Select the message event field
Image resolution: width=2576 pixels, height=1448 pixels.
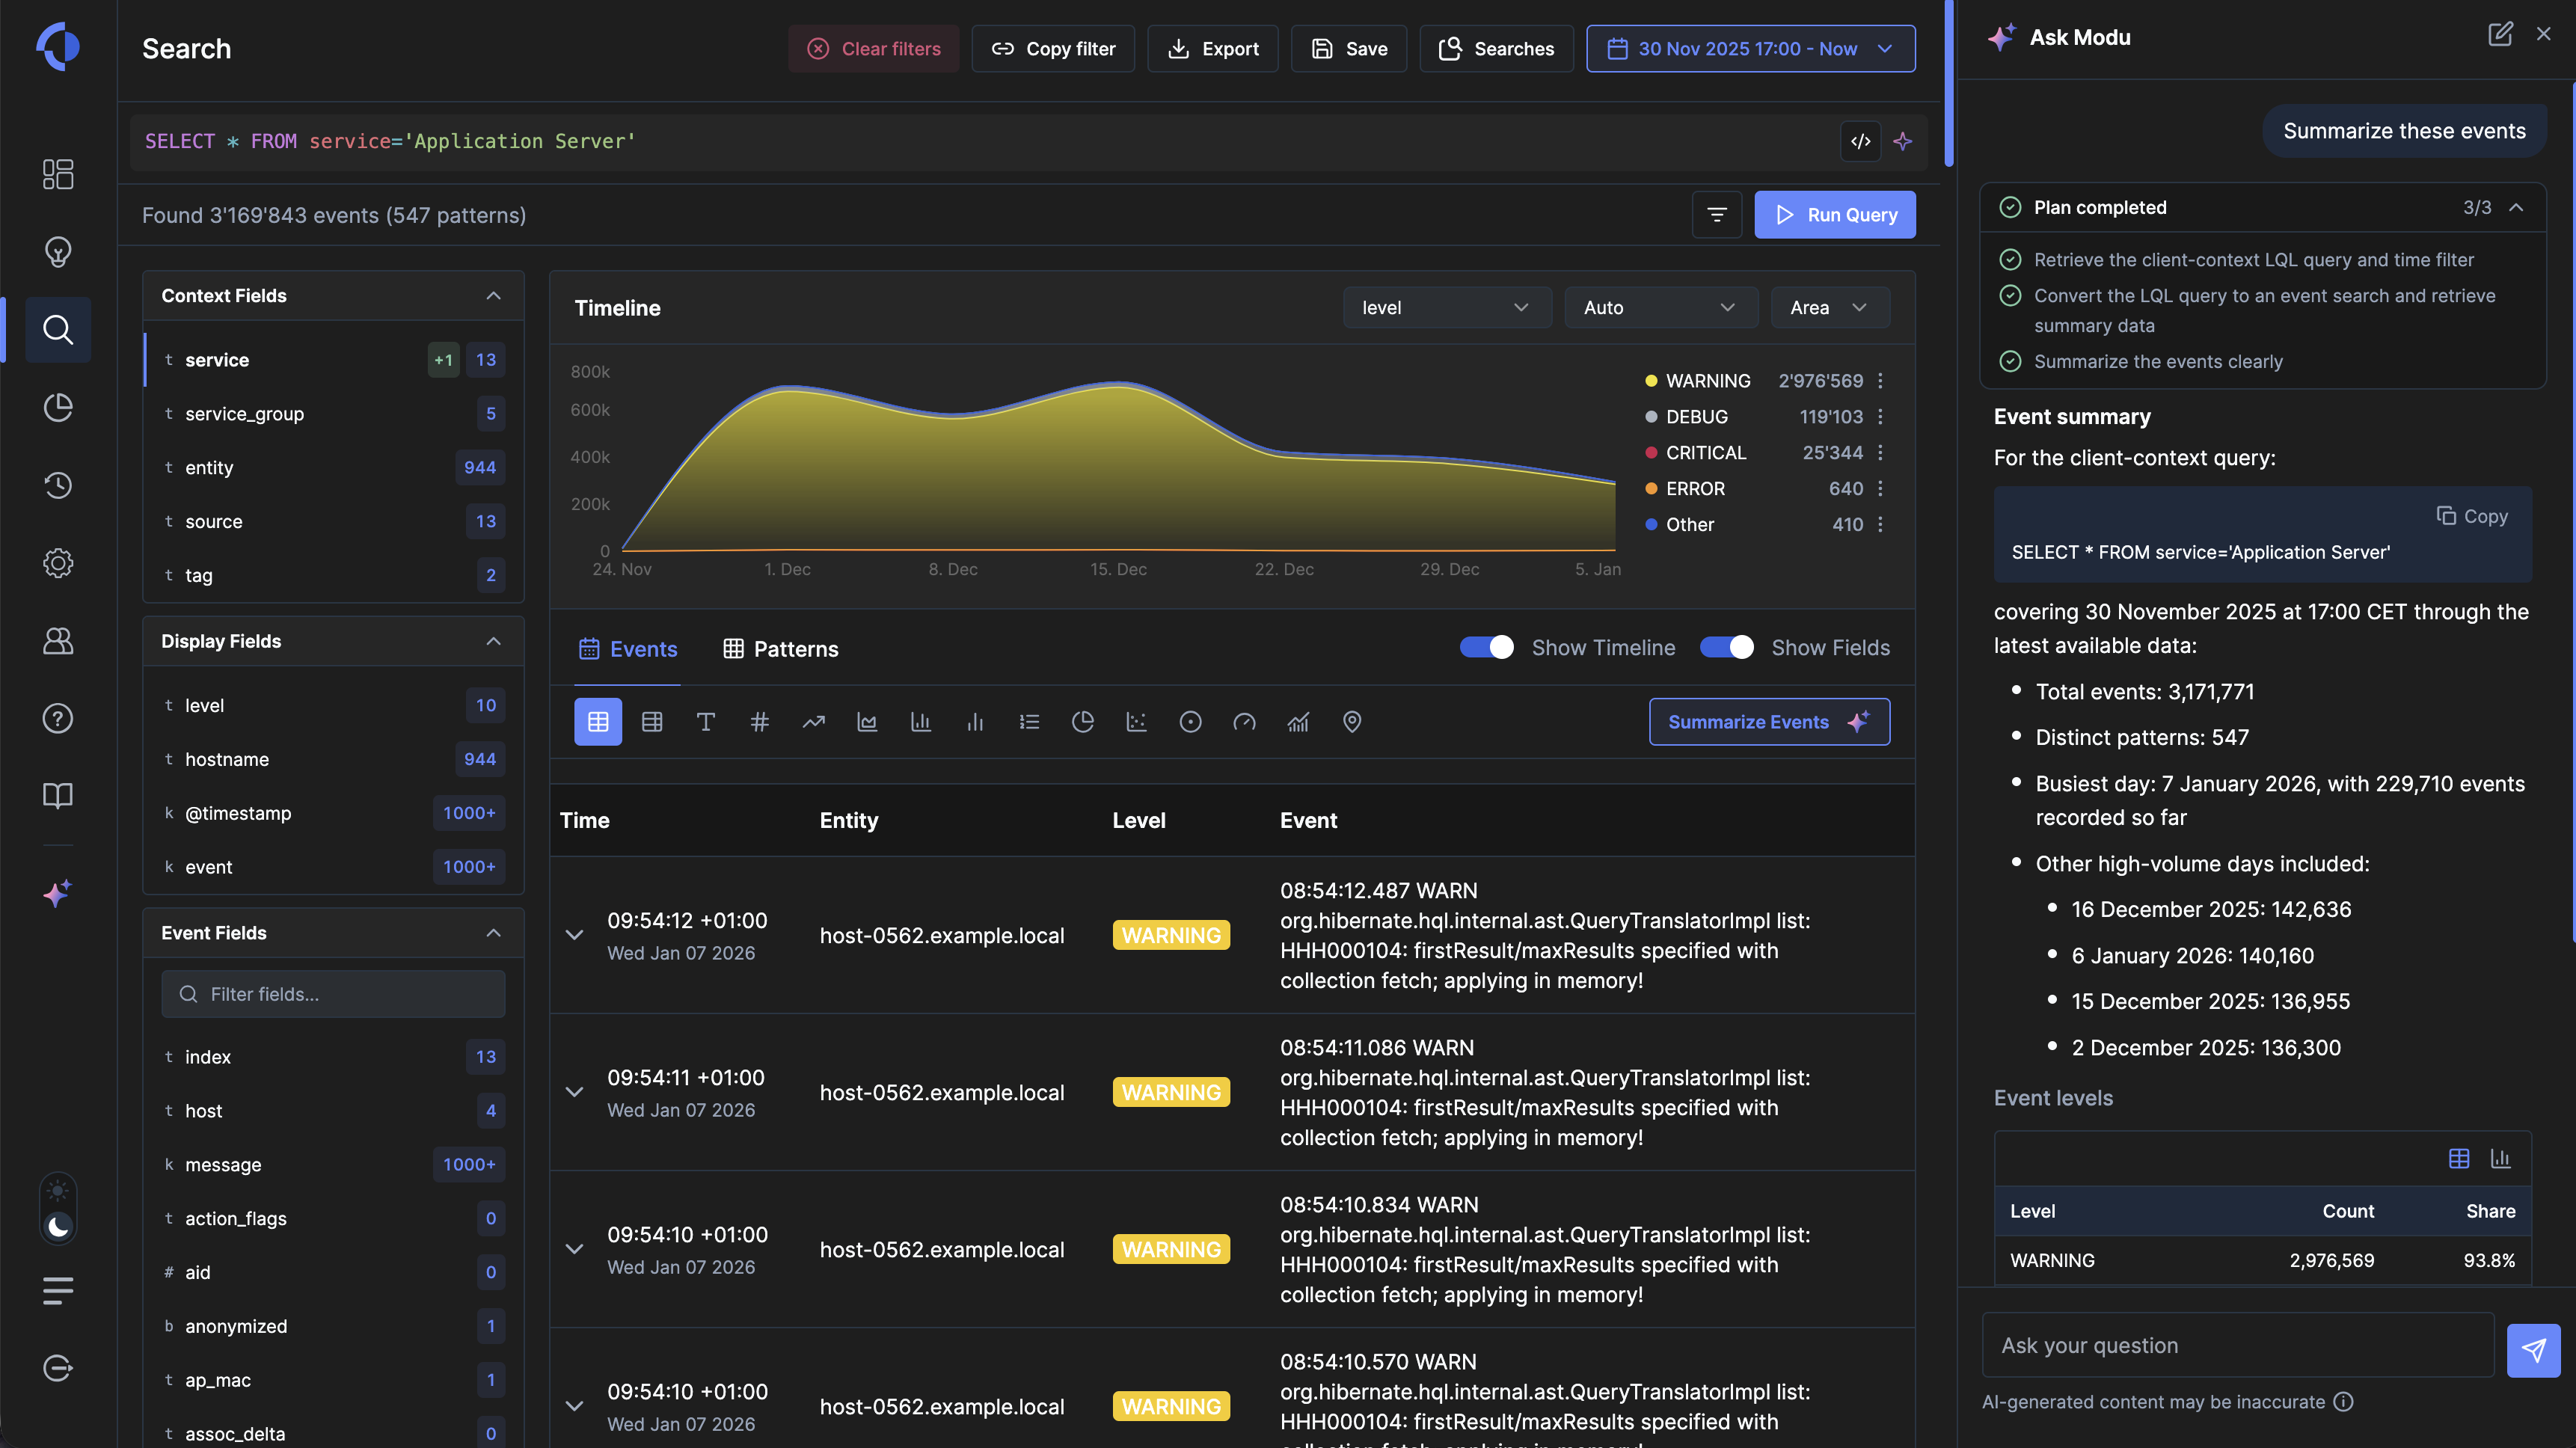coord(334,1165)
